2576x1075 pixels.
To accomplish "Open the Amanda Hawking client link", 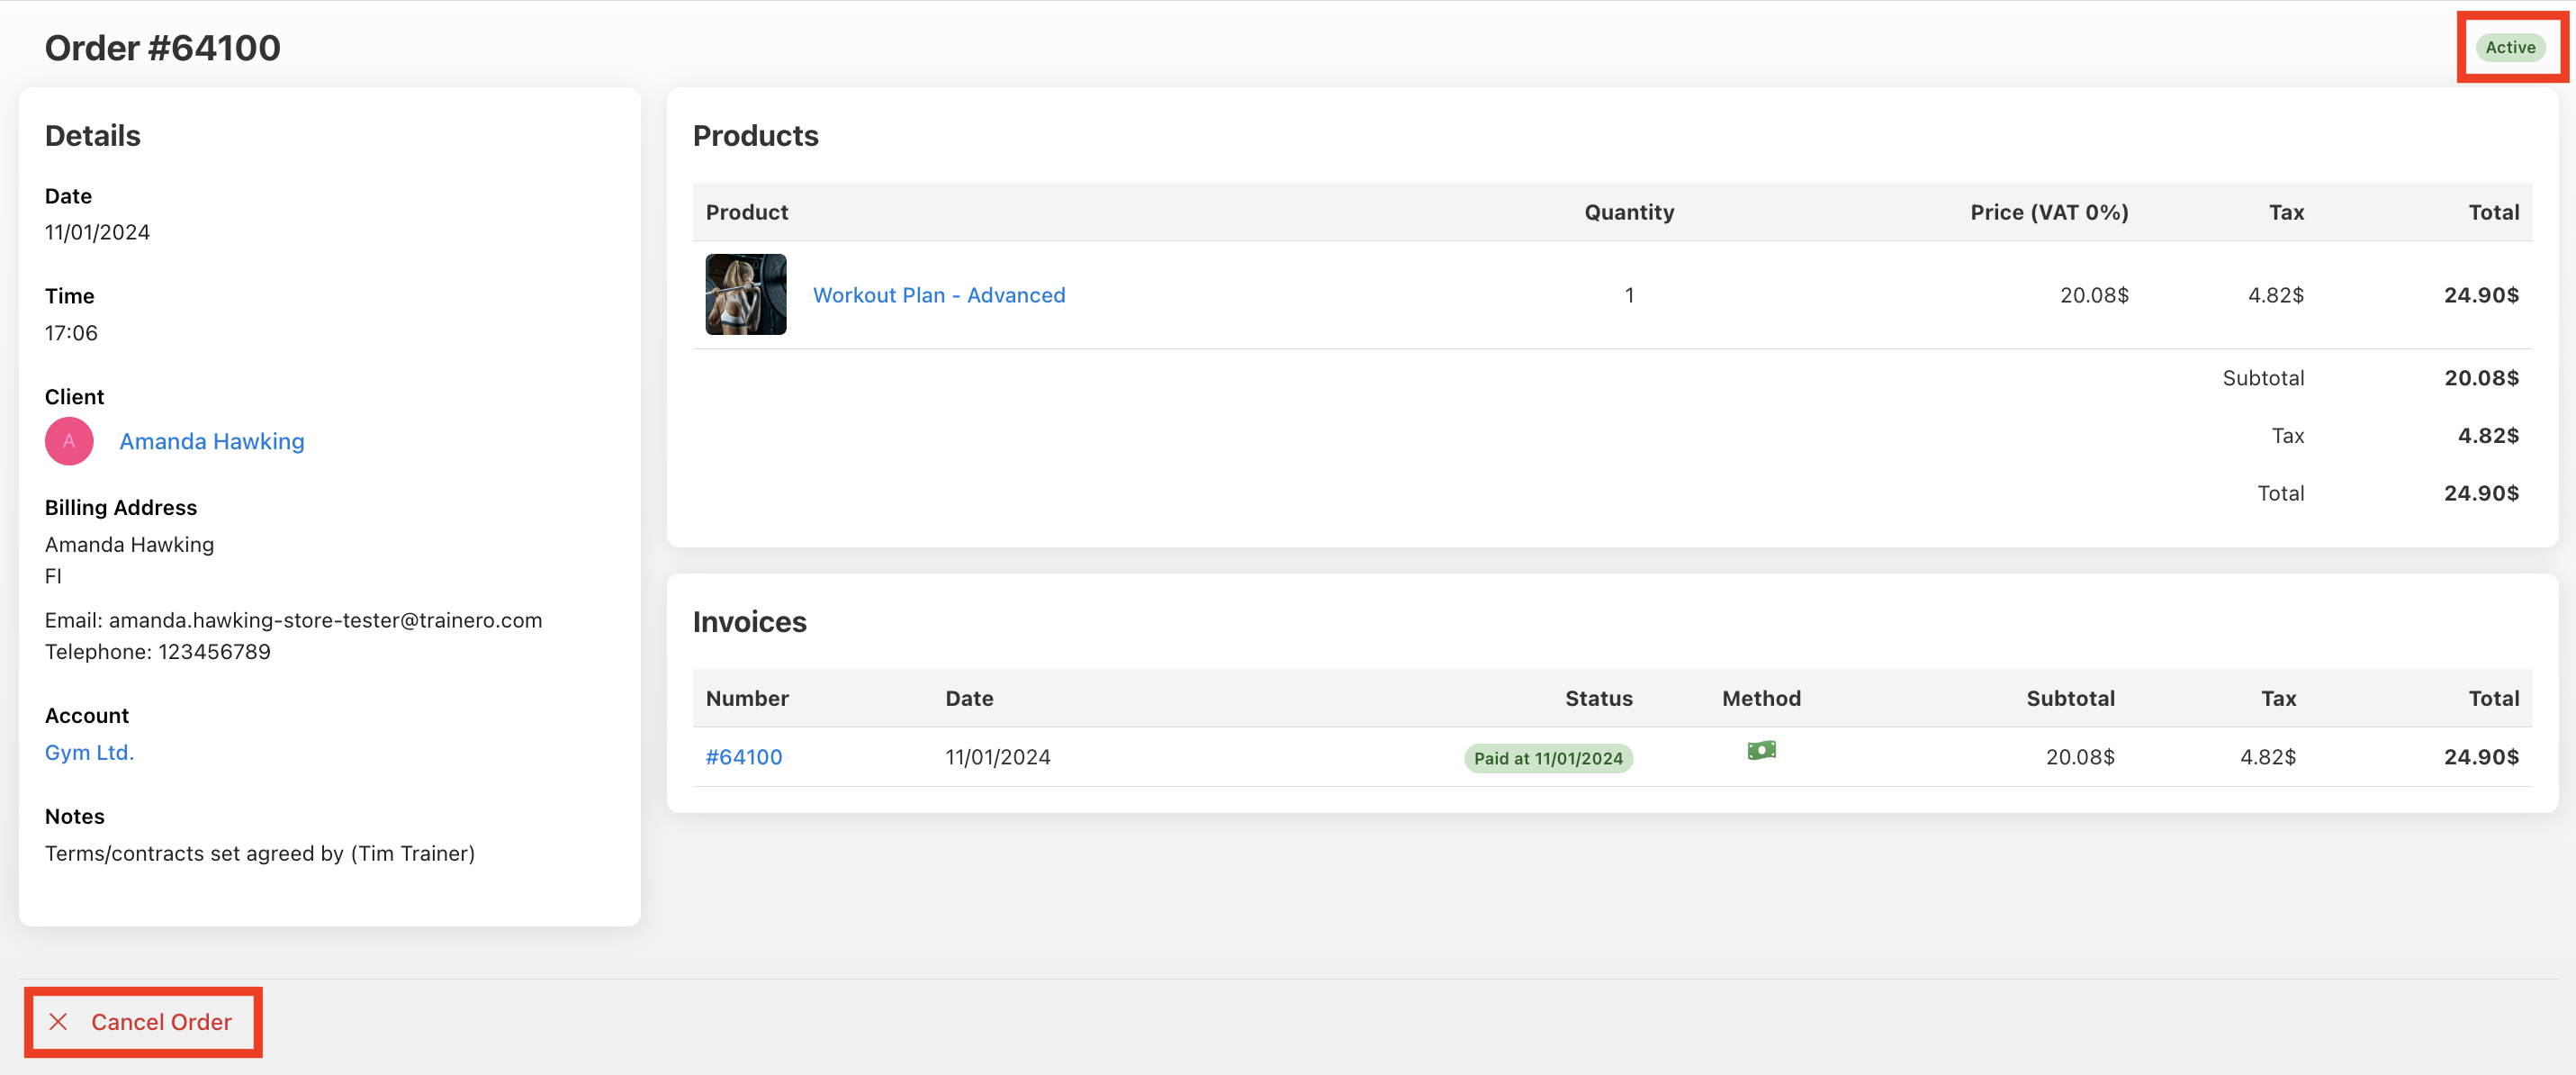I will (x=212, y=441).
